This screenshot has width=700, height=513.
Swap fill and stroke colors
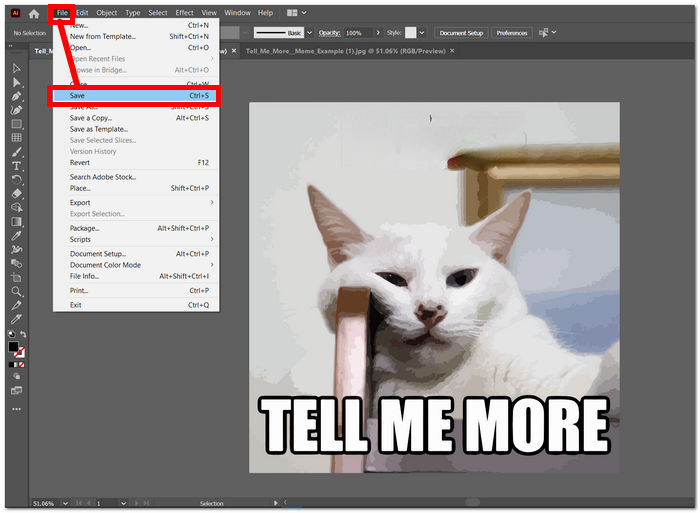23,334
